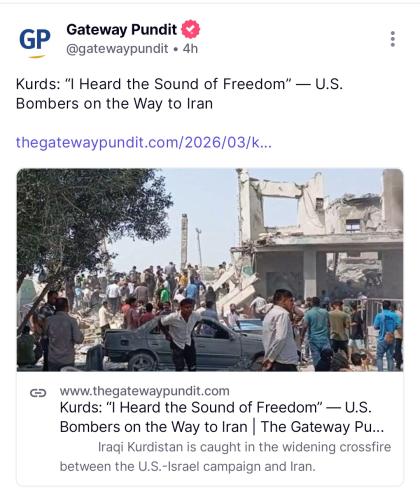Viewport: 420px width, 500px height.
Task: Click the dot separator before 4h
Action: [176, 49]
